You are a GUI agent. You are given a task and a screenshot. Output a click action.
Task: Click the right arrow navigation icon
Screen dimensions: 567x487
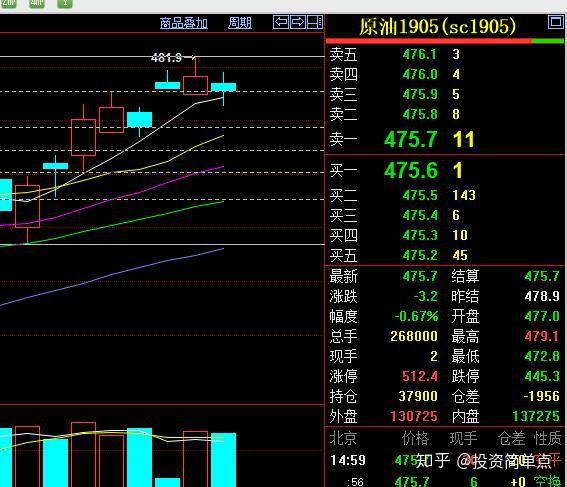click(298, 22)
